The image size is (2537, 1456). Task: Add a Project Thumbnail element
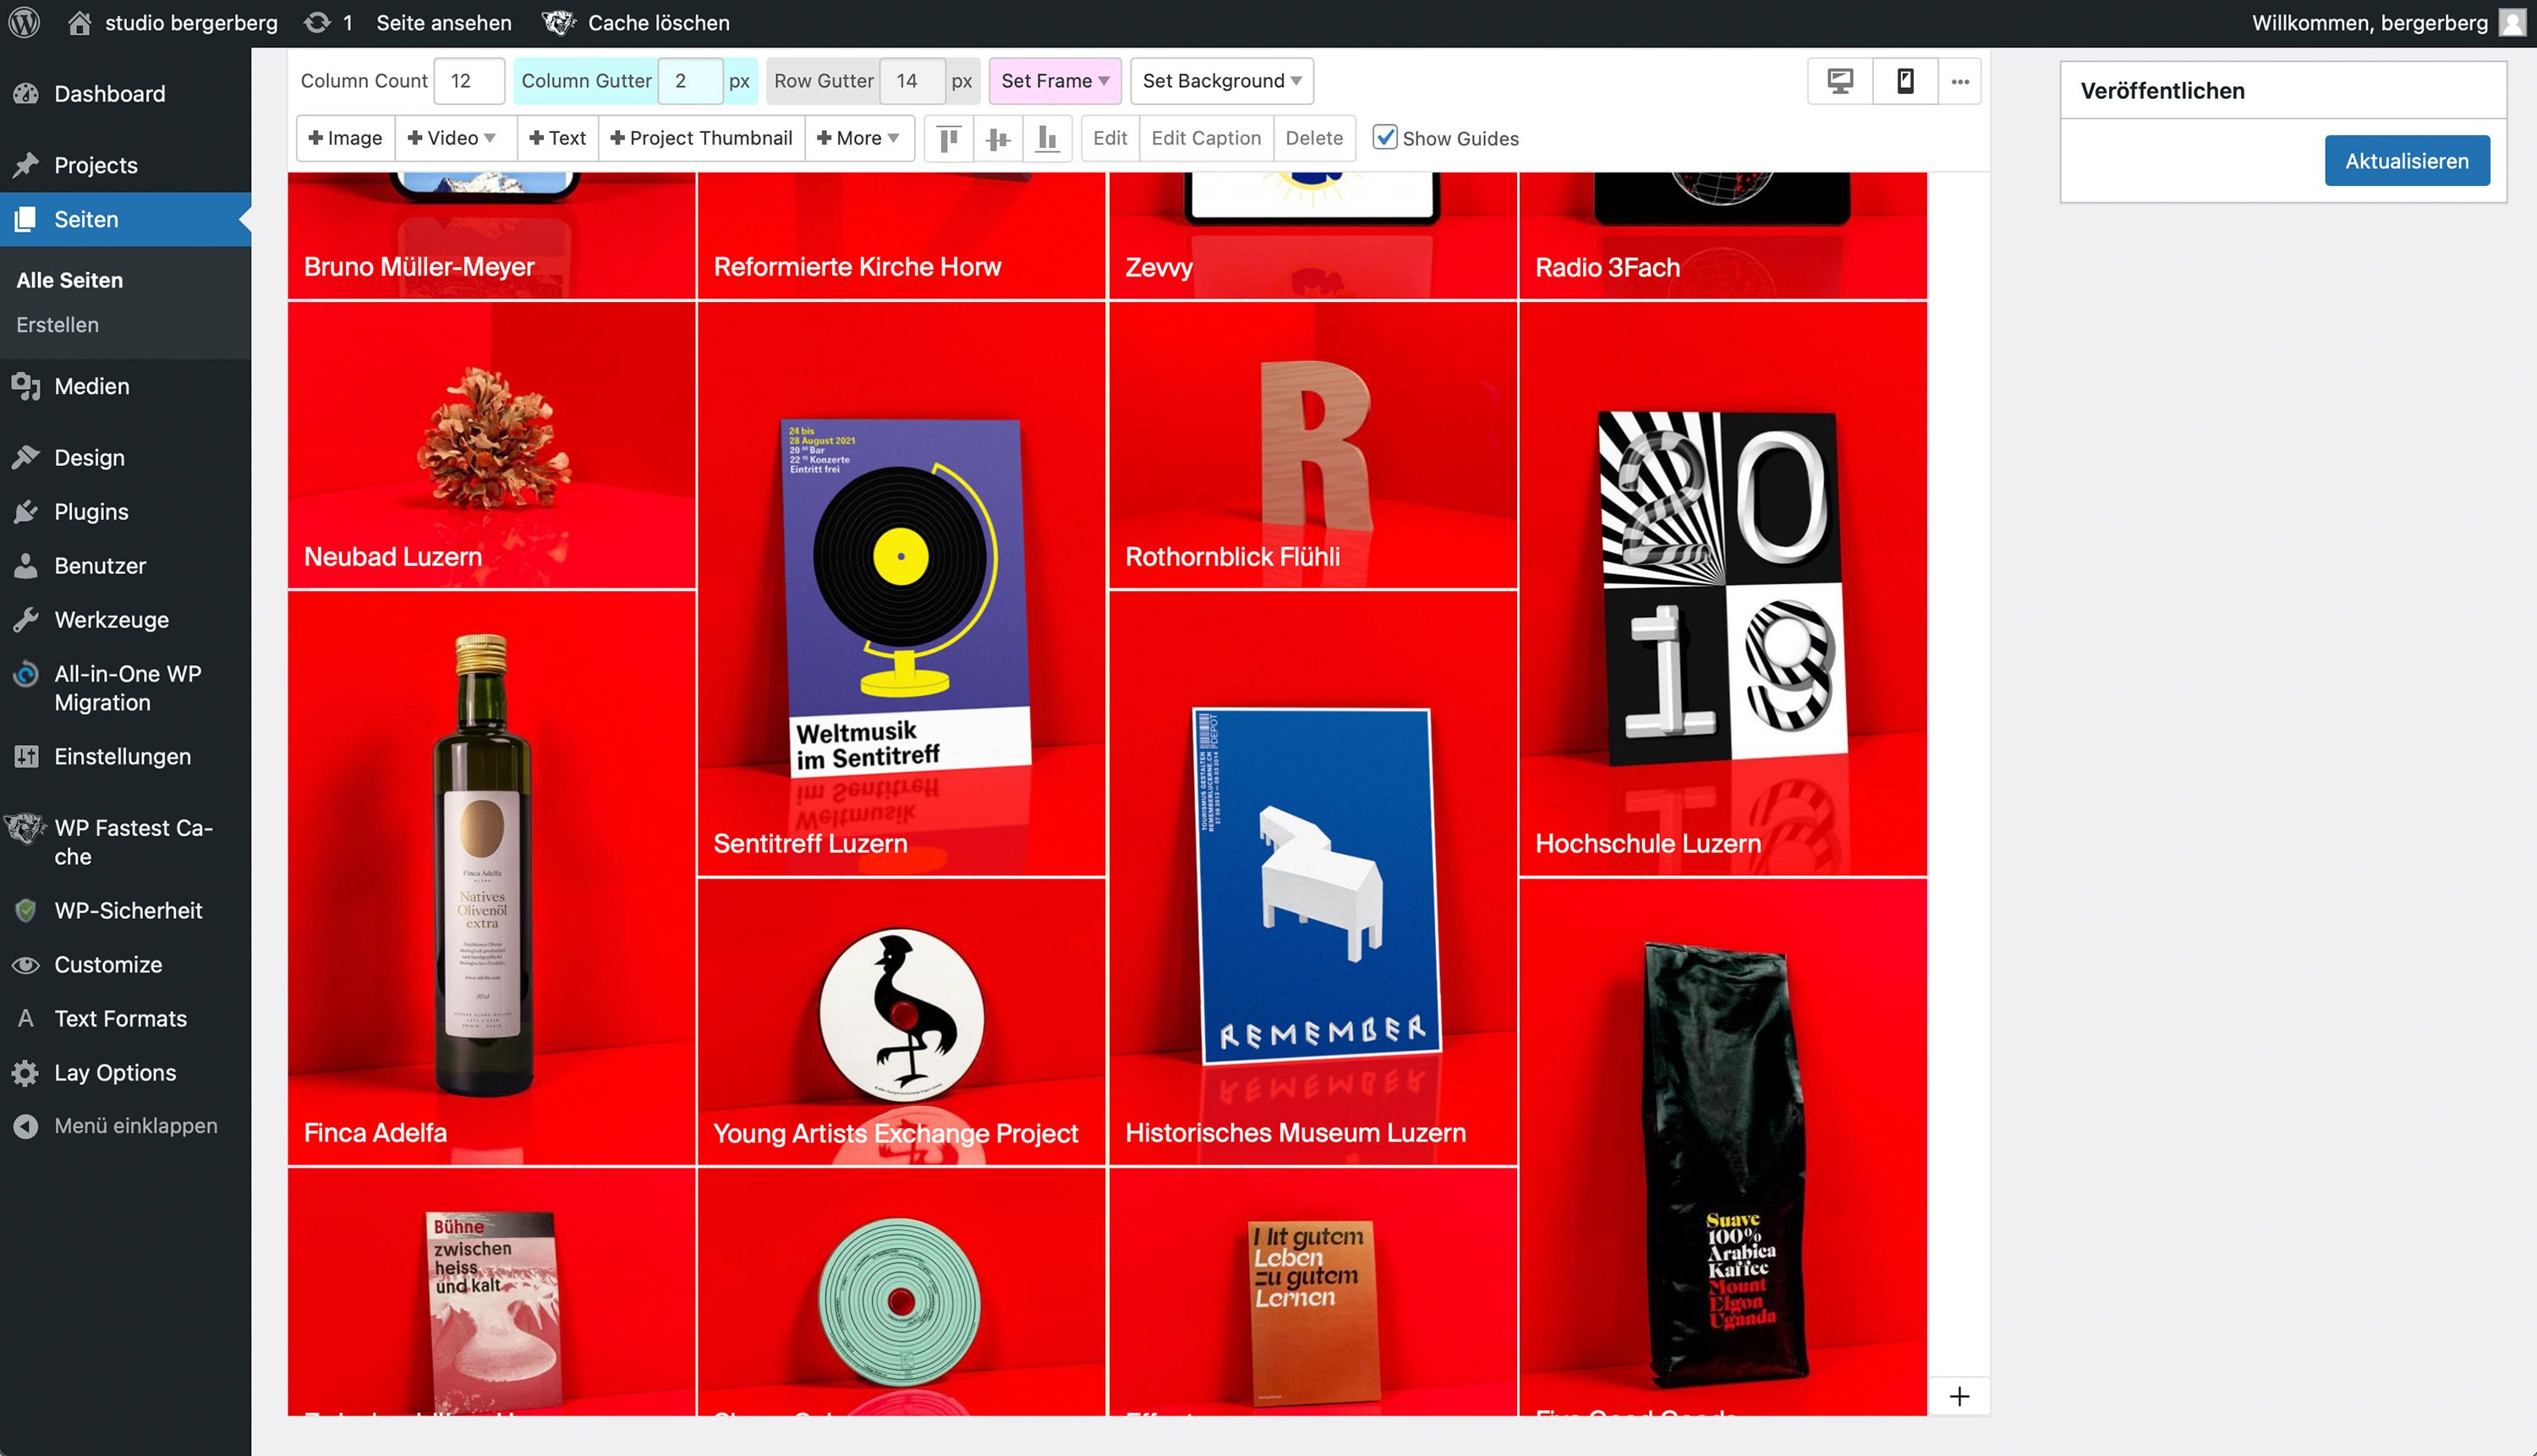click(701, 138)
